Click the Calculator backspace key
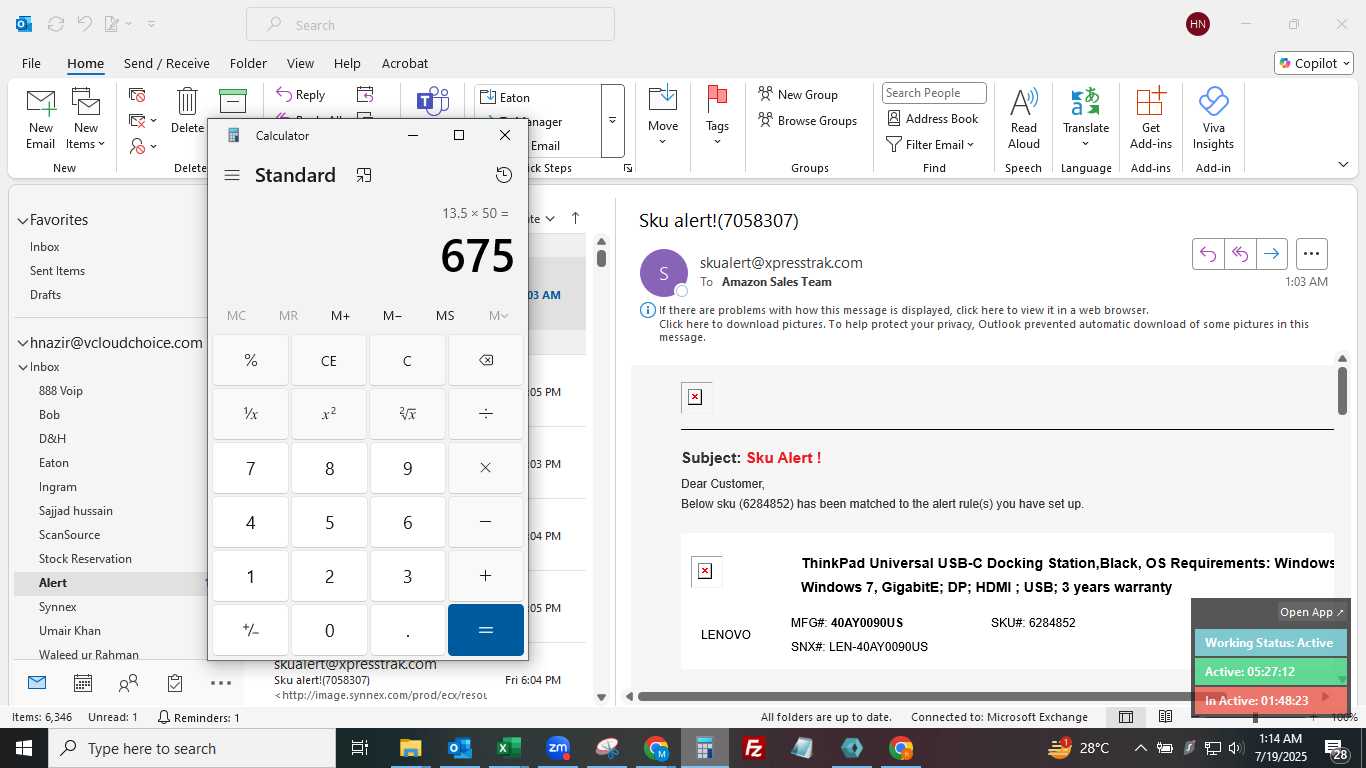The image size is (1366, 768). 486,360
